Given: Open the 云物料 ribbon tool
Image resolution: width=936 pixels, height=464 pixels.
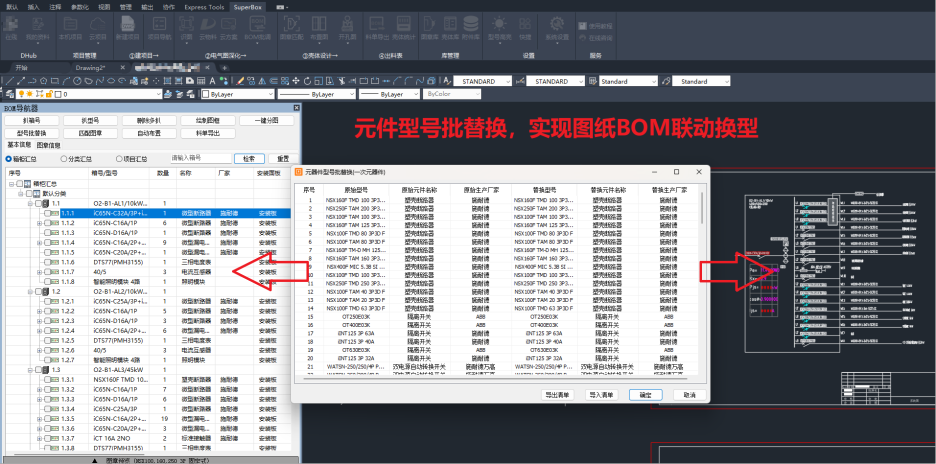Looking at the screenshot, I should 207,27.
